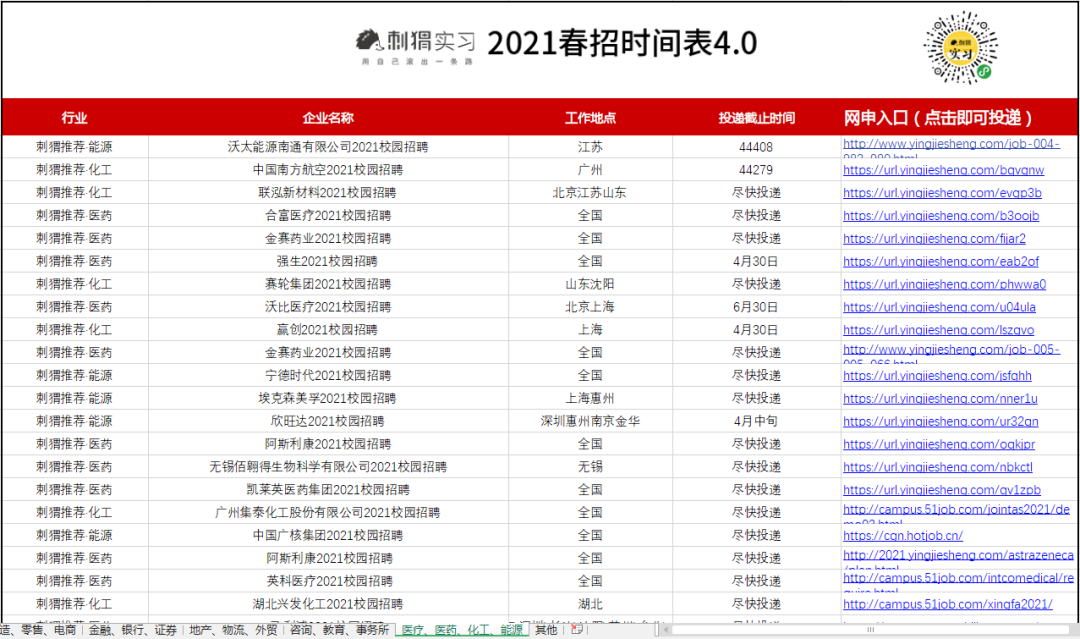The width and height of the screenshot is (1080, 639).
Task: Open the nner1u link for 埃克森美孚
Action: pos(940,399)
